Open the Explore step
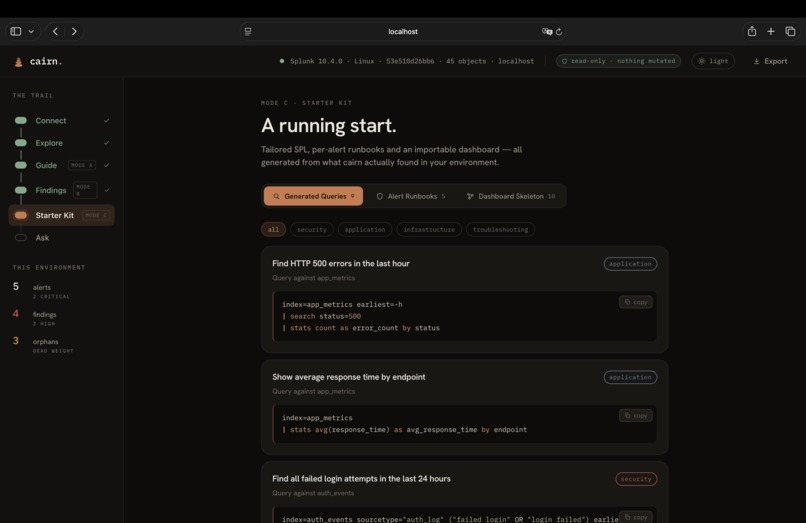Viewport: 806px width, 523px height. click(x=61, y=143)
